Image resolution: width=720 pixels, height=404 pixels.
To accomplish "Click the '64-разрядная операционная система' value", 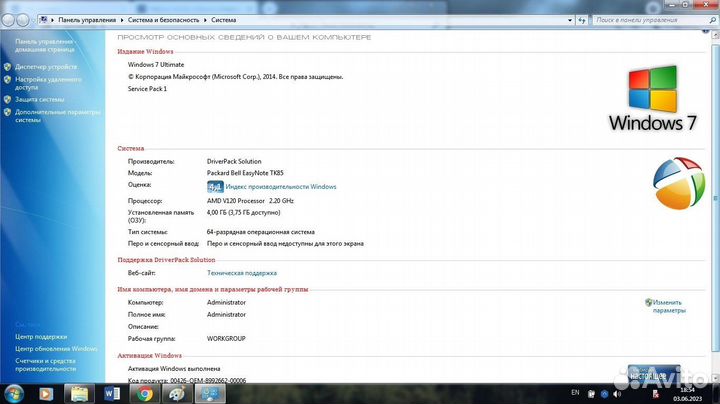I will (x=261, y=232).
